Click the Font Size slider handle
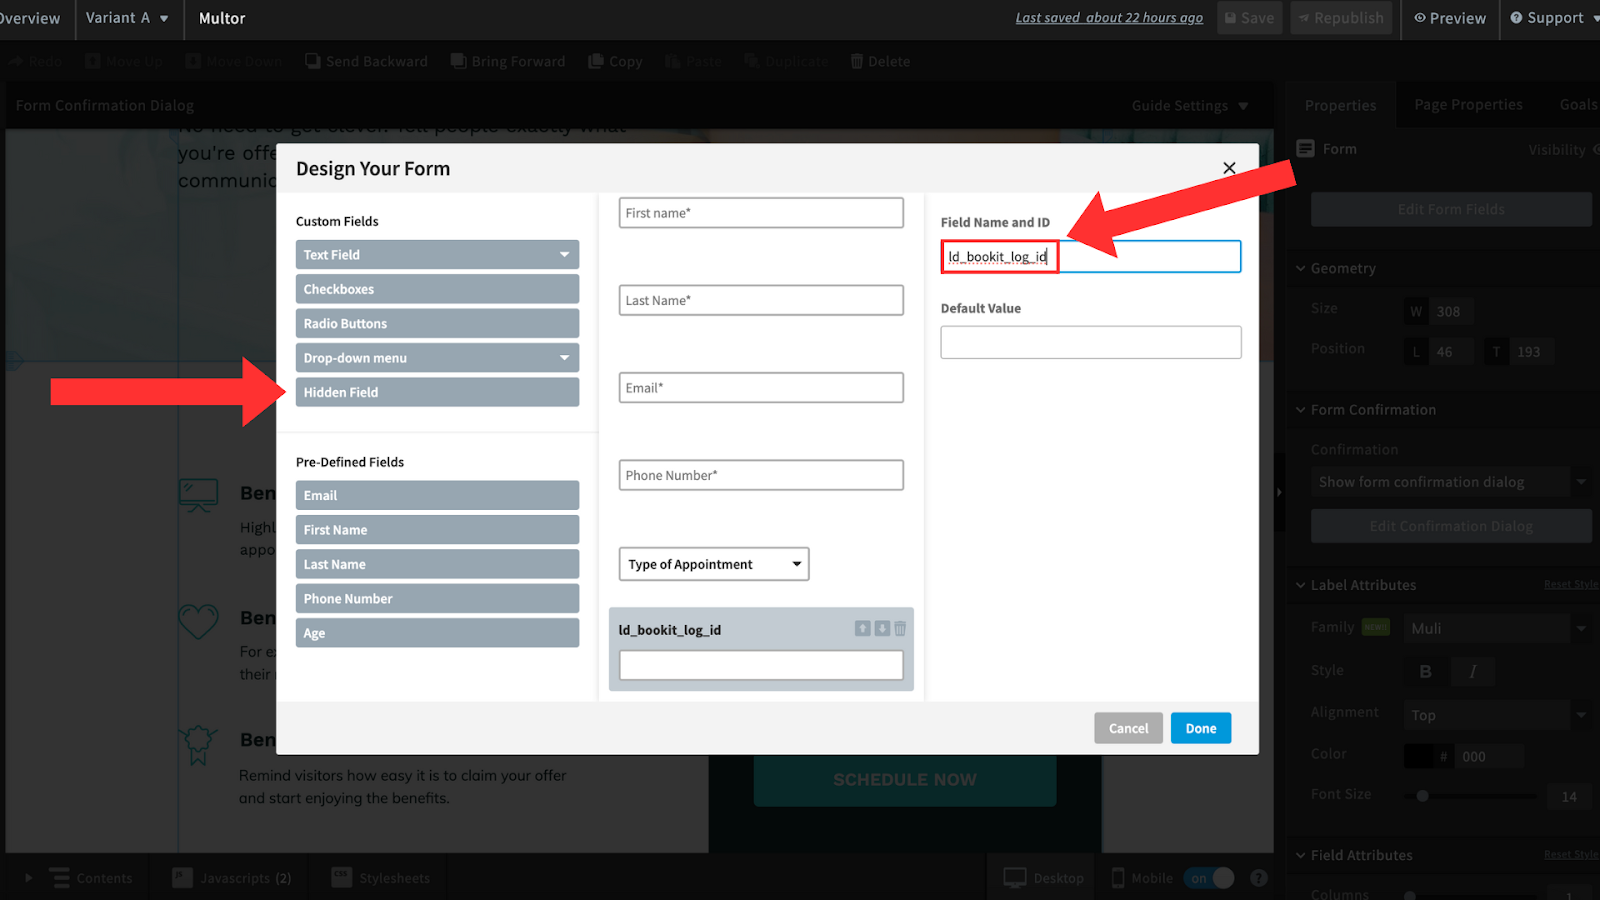1600x900 pixels. (x=1422, y=796)
